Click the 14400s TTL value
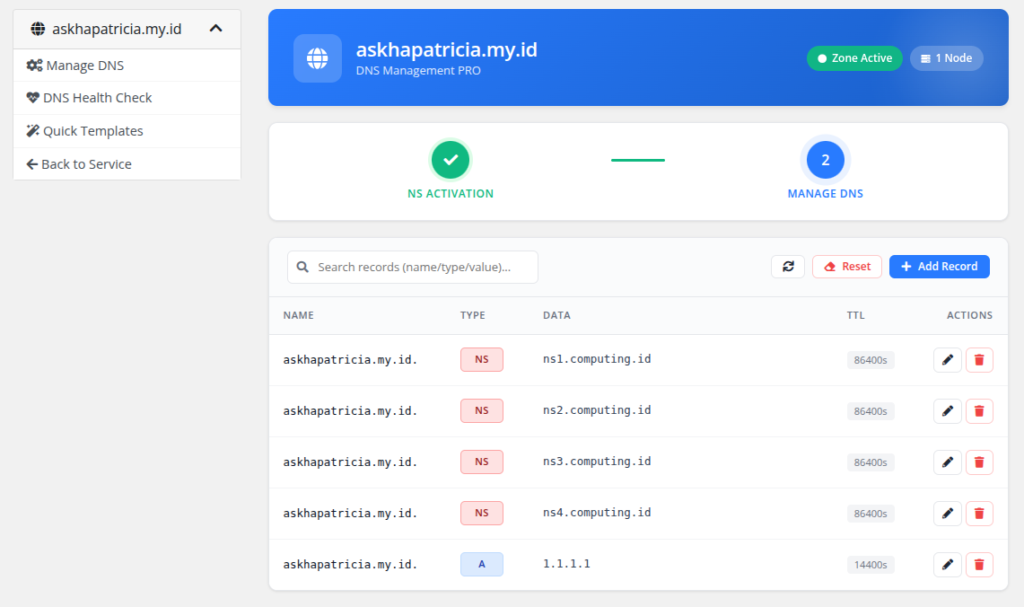 click(871, 565)
